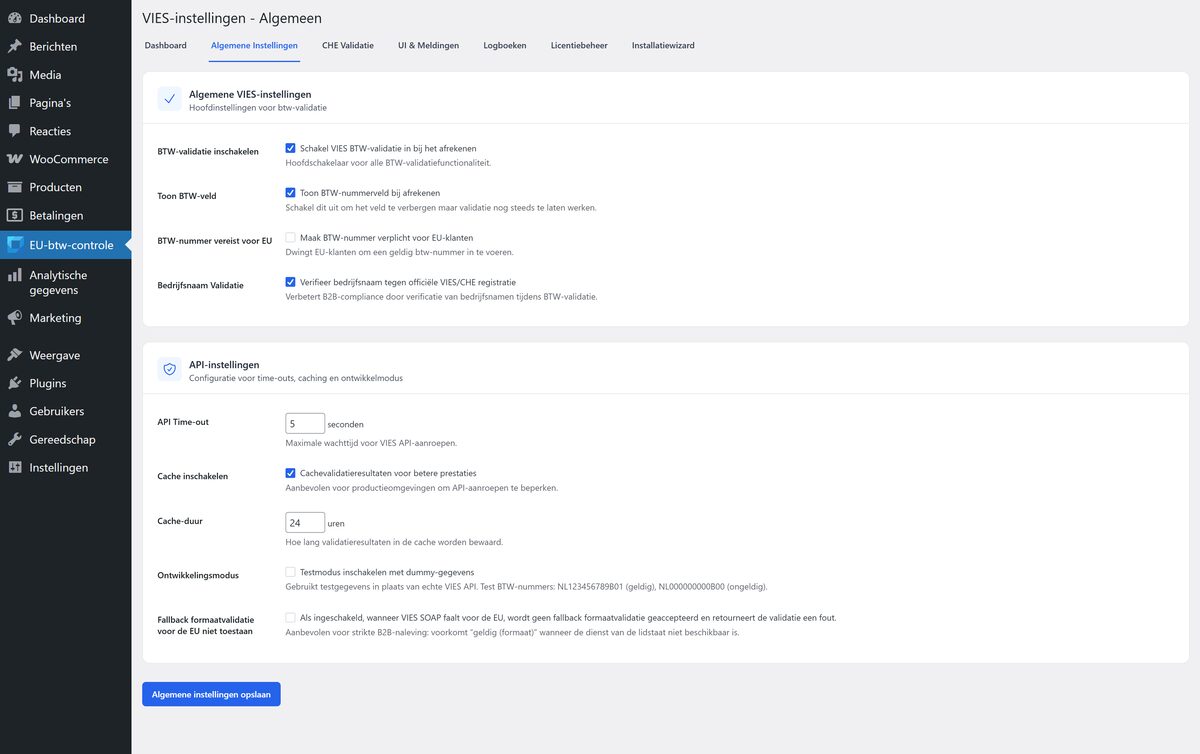Click Algemene instellingen opslaan button
This screenshot has height=754, width=1200.
coord(211,694)
